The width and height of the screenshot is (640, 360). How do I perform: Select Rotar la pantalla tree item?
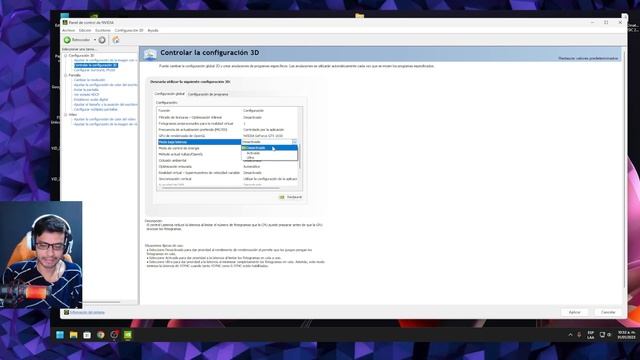[x=86, y=90]
